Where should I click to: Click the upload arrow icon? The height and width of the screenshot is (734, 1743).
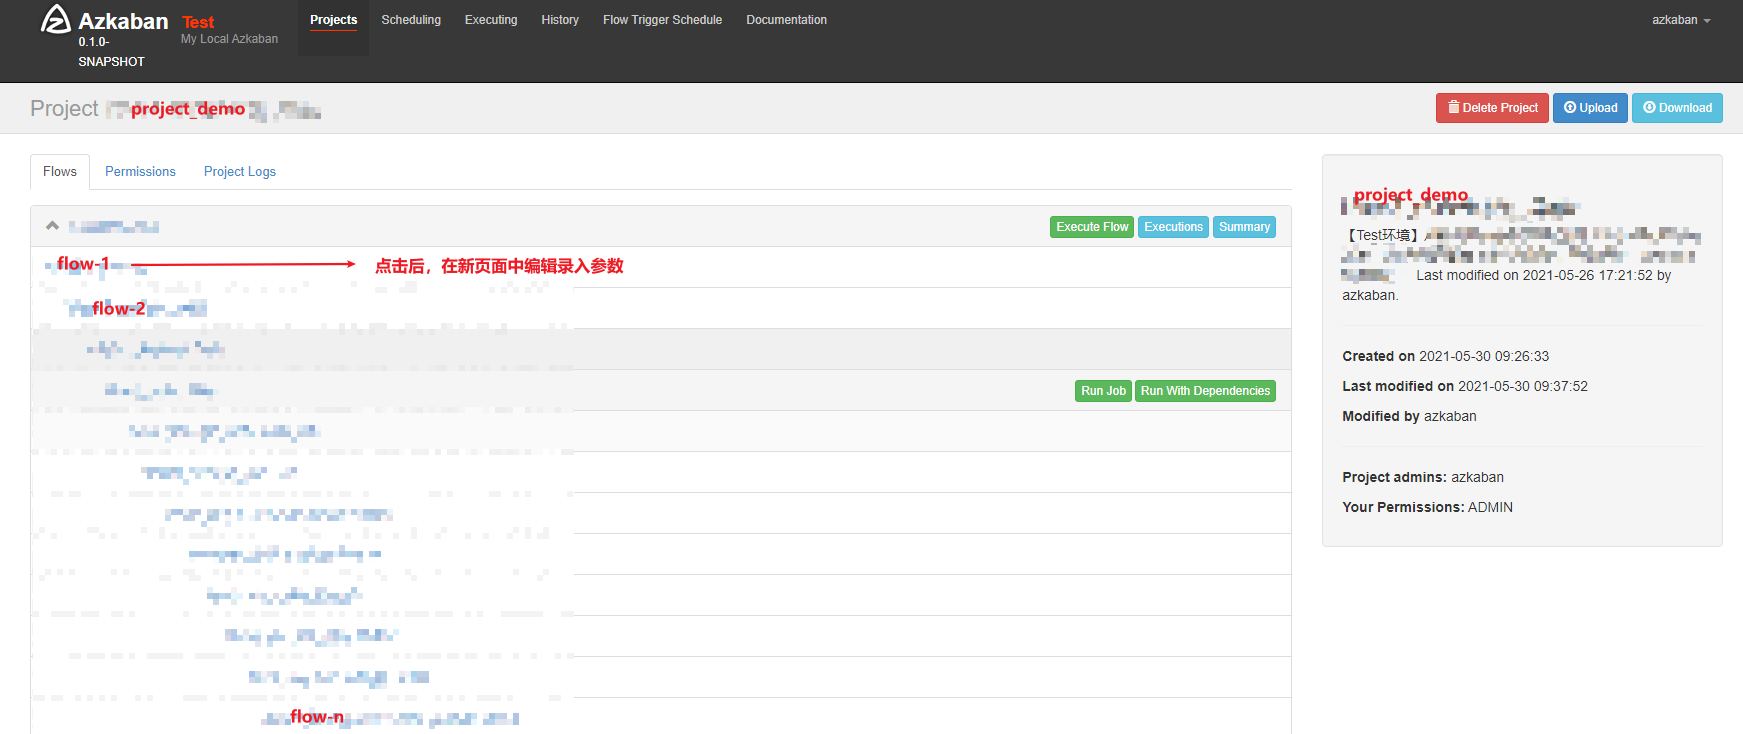click(x=1570, y=107)
